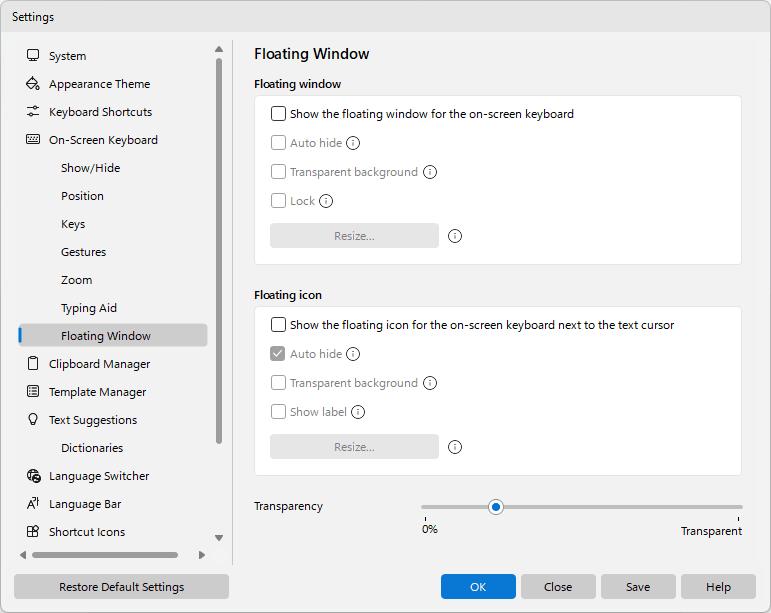Select Typing Aid in settings sidebar

pyautogui.click(x=89, y=308)
